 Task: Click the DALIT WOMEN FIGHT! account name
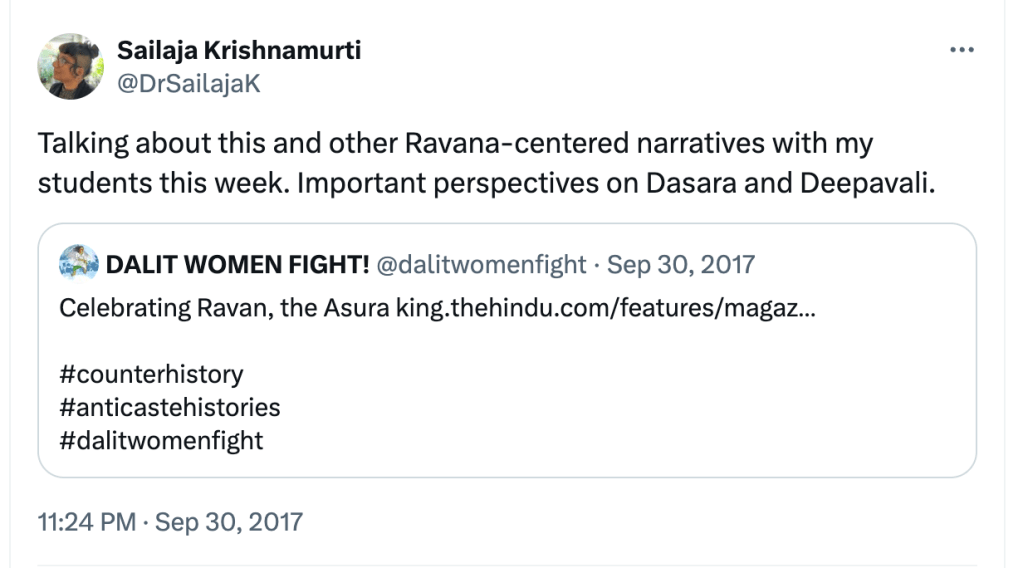coord(237,264)
